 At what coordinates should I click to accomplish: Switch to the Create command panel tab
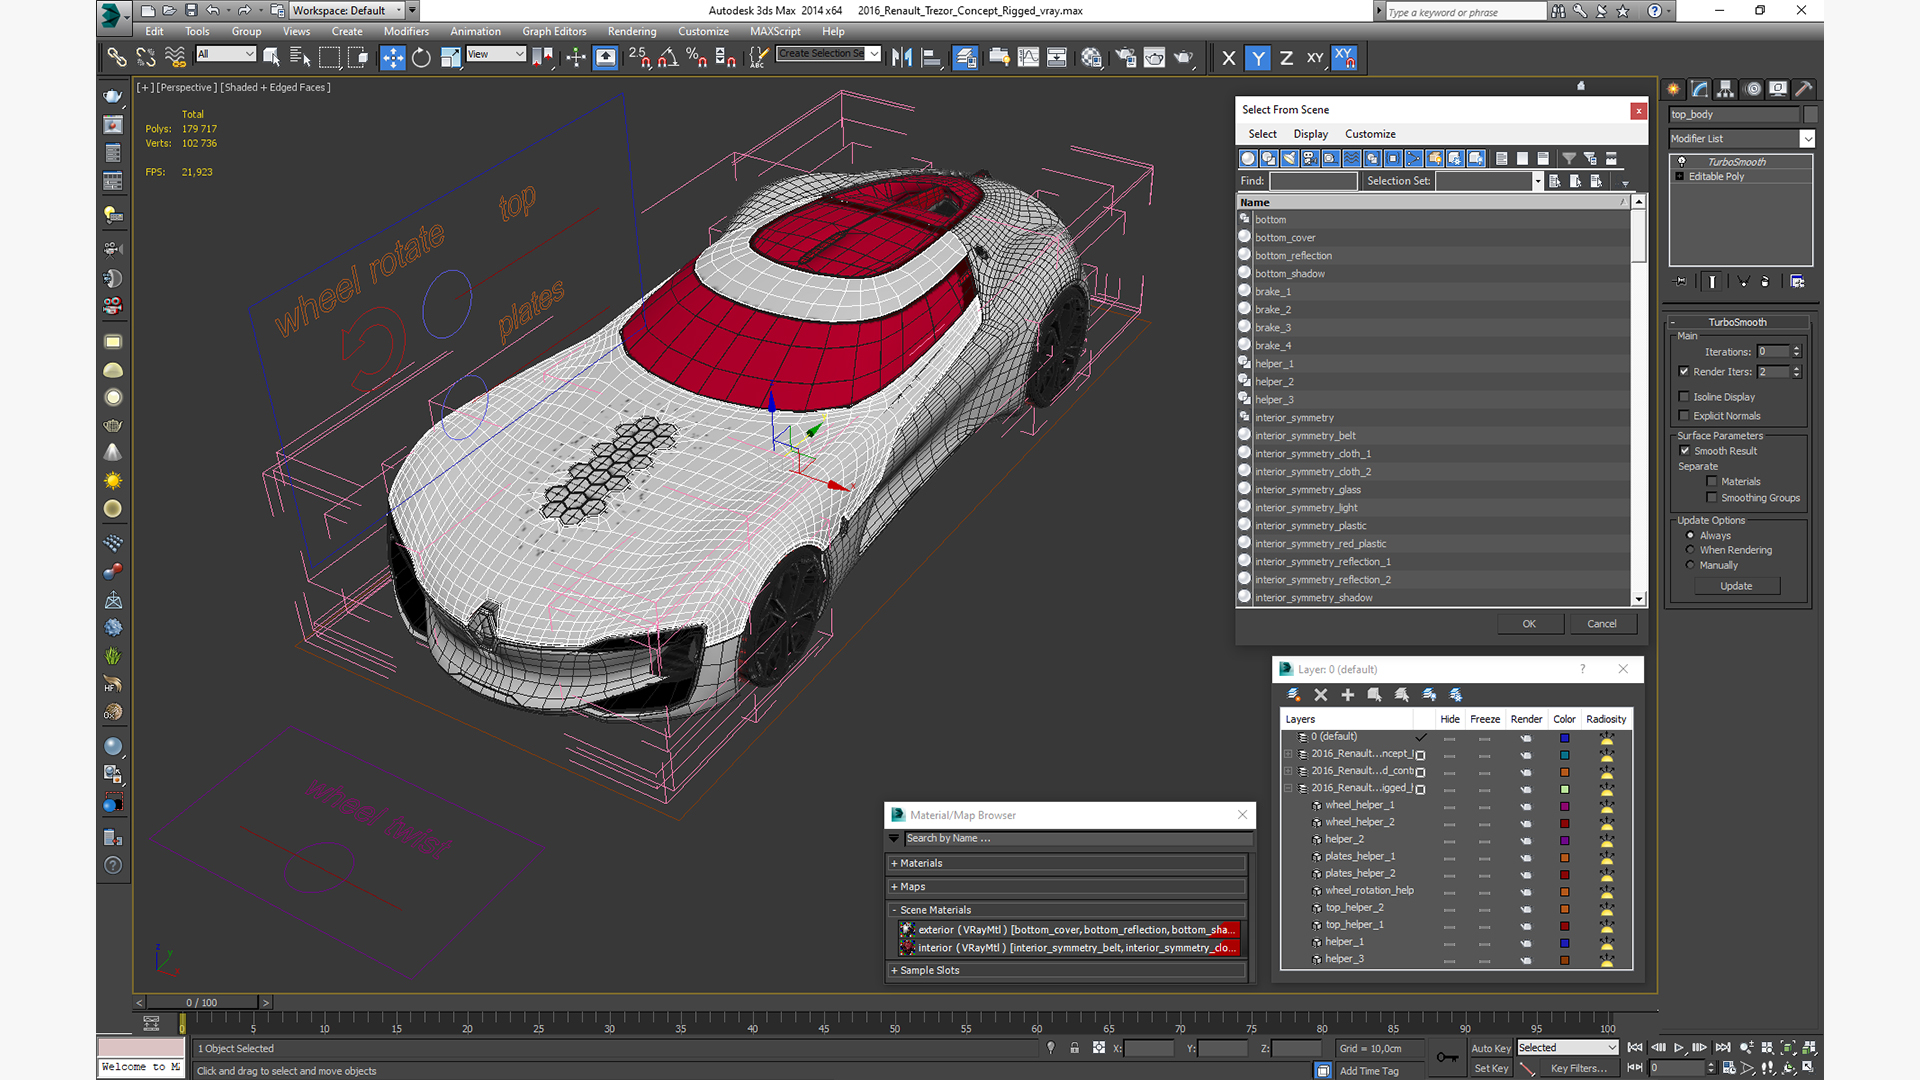pyautogui.click(x=1674, y=89)
